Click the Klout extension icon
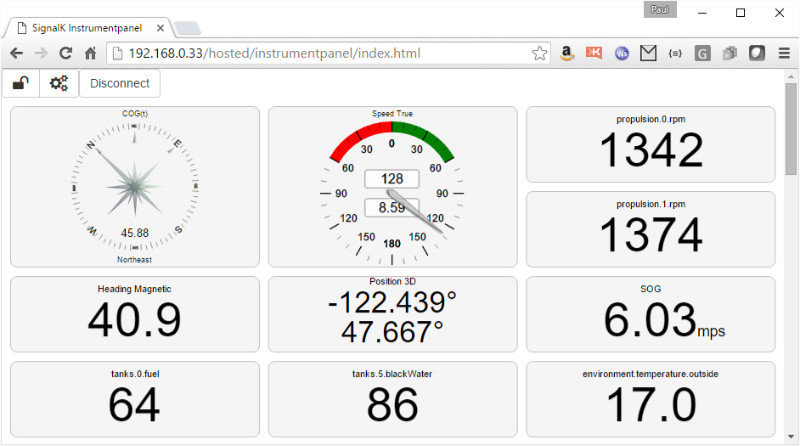This screenshot has height=446, width=800. [x=594, y=53]
